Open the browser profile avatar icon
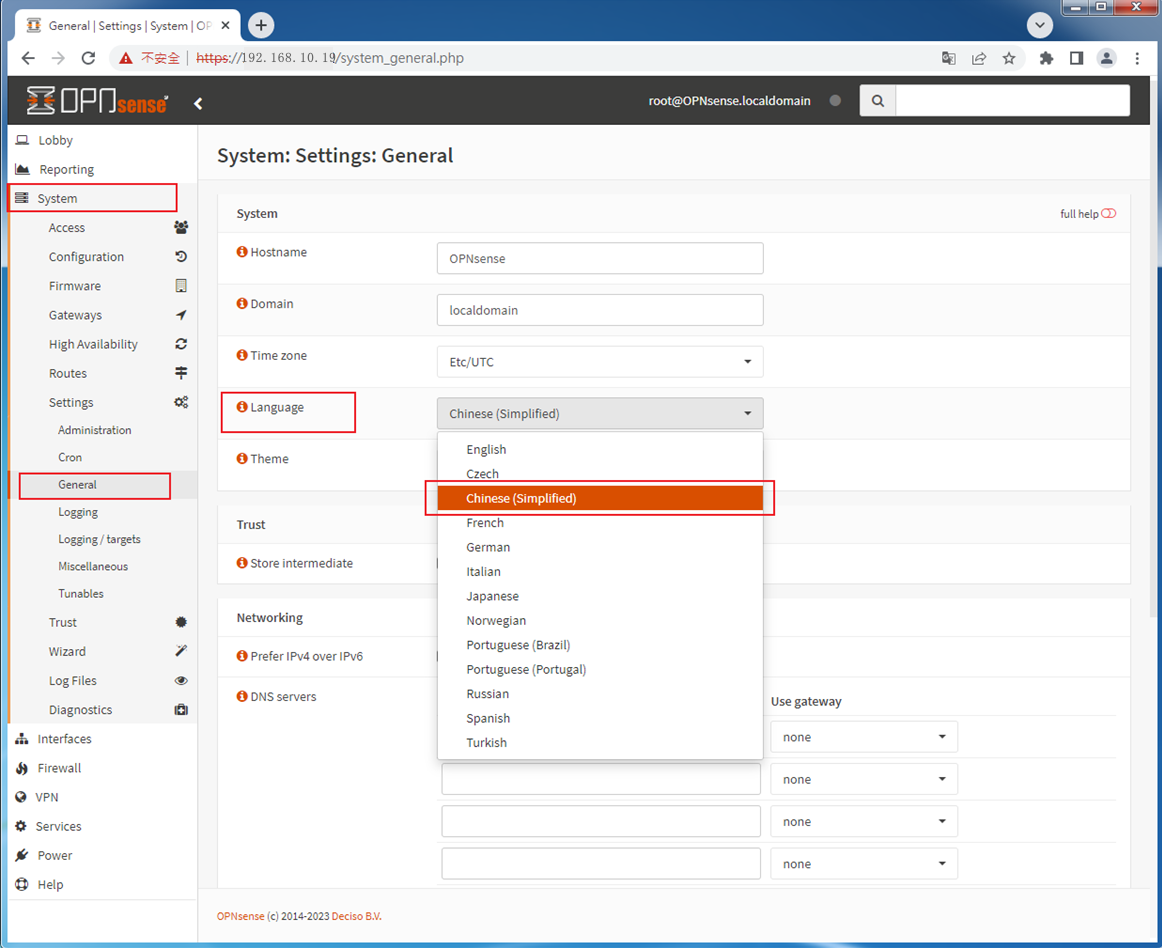Image resolution: width=1162 pixels, height=948 pixels. click(1106, 58)
